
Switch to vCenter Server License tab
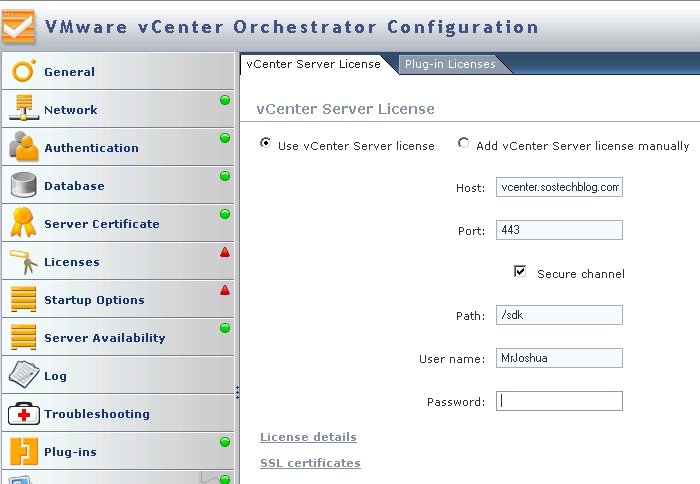pyautogui.click(x=313, y=64)
